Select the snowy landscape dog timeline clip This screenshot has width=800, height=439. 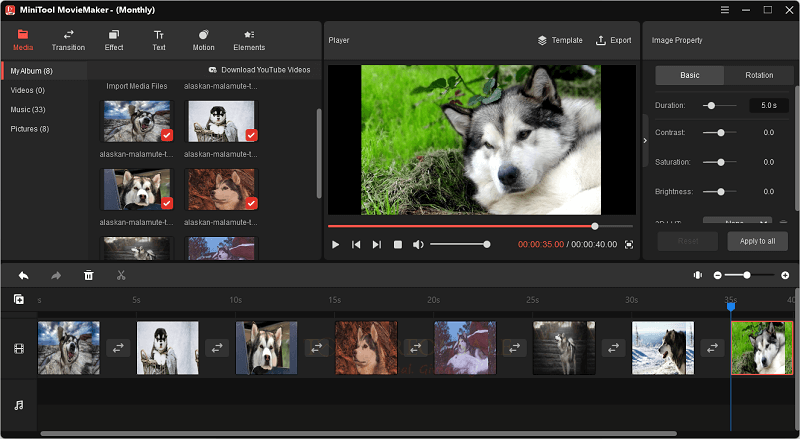click(x=663, y=348)
